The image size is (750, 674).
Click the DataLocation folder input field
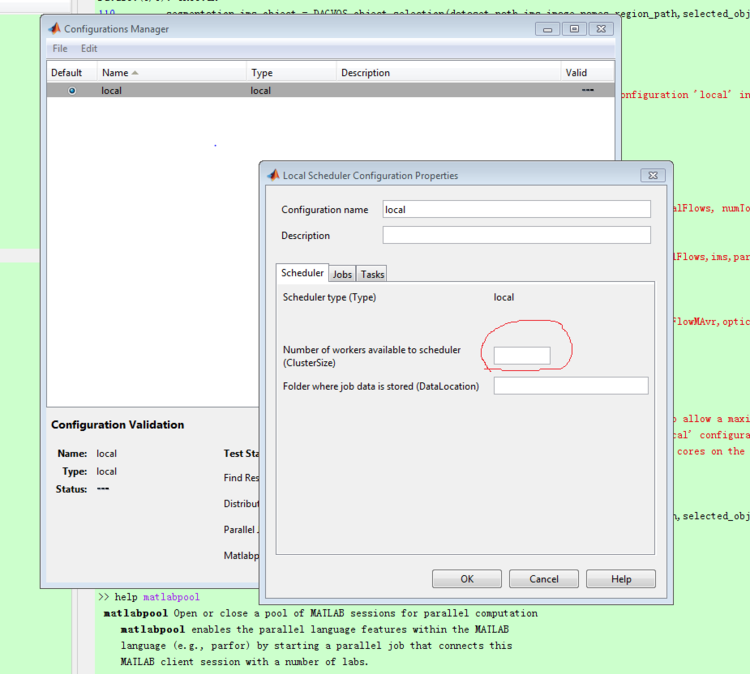tap(571, 386)
